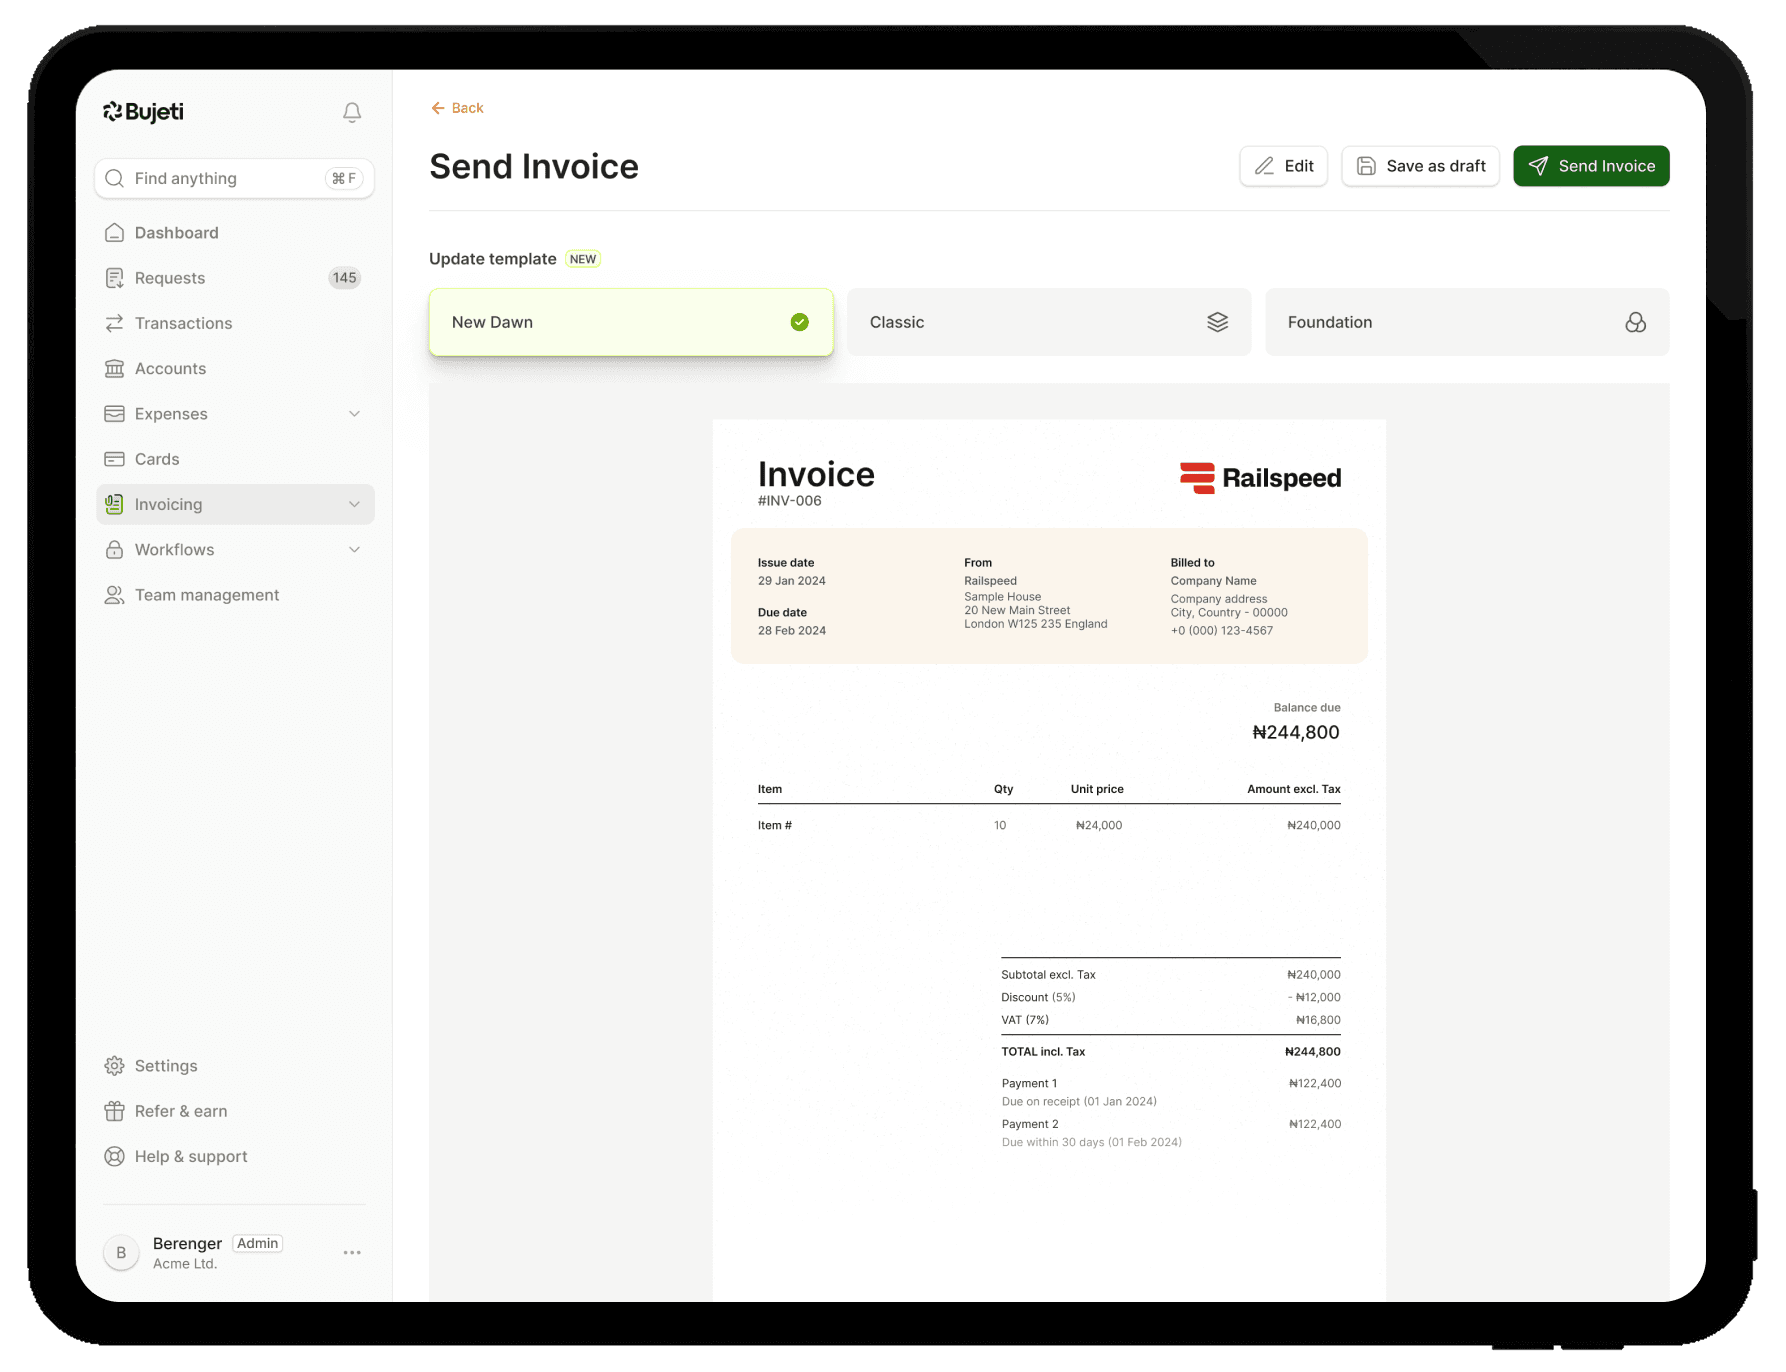Open Refer & earn
1786x1372 pixels.
pyautogui.click(x=235, y=1111)
